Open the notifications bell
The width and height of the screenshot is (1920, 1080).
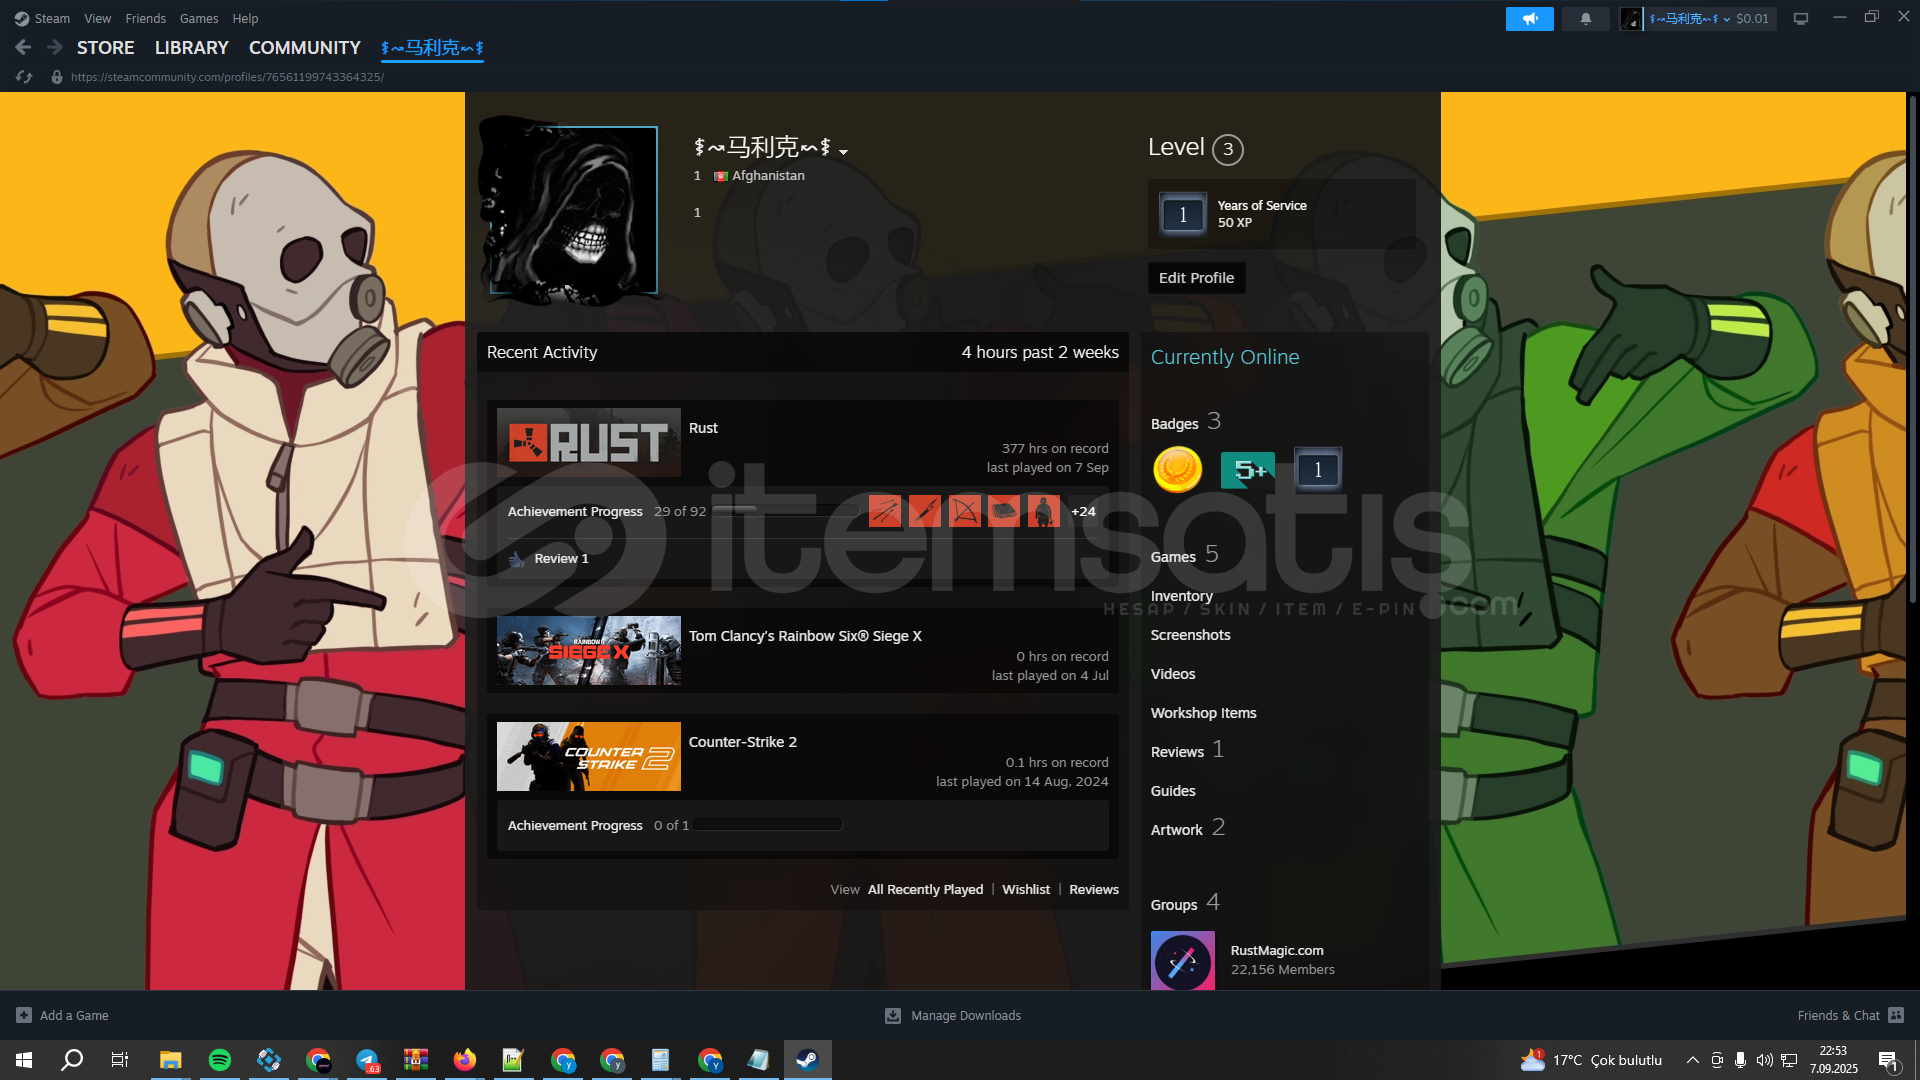(1585, 18)
